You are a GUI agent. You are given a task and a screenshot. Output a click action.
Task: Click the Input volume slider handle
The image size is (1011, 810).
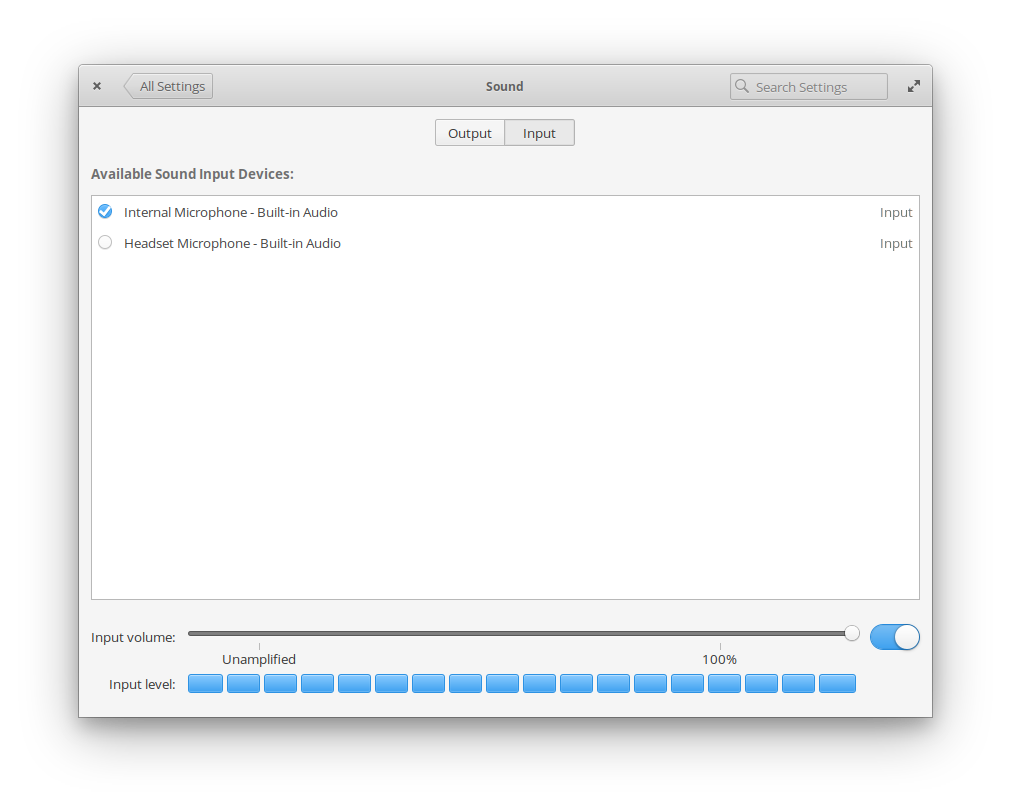click(x=852, y=633)
